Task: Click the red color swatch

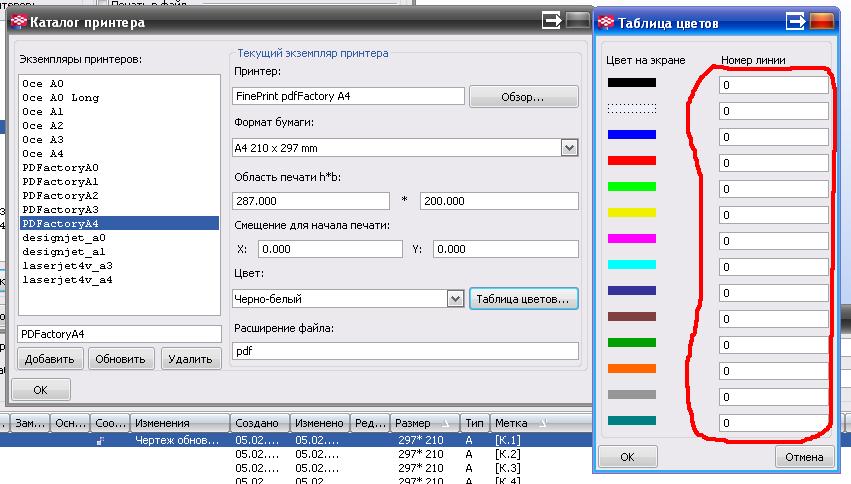Action: tap(631, 160)
